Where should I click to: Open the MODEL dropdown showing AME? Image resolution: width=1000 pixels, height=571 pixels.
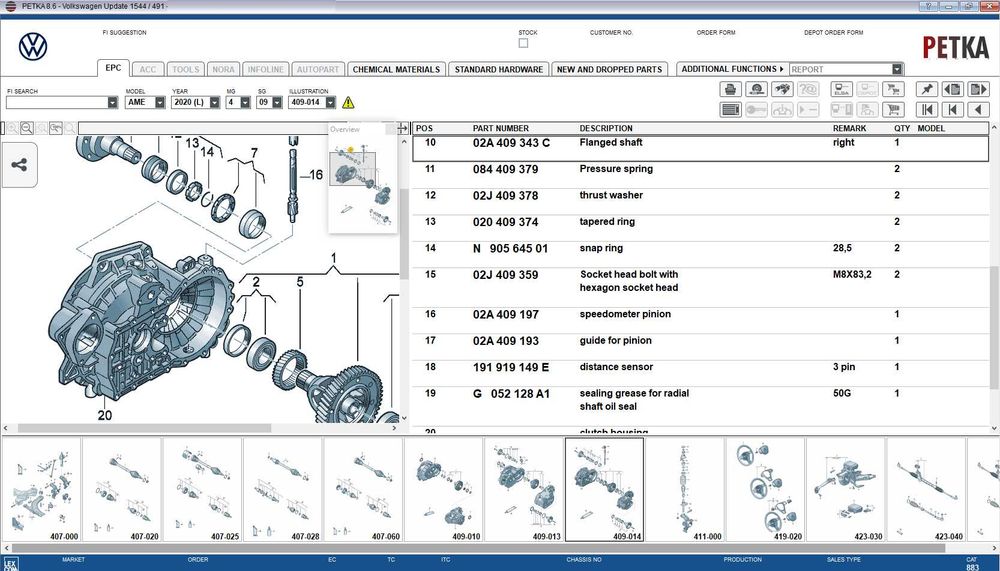(145, 102)
